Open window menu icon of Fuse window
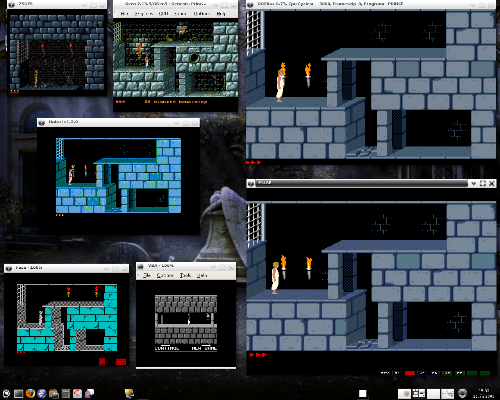 point(9,268)
